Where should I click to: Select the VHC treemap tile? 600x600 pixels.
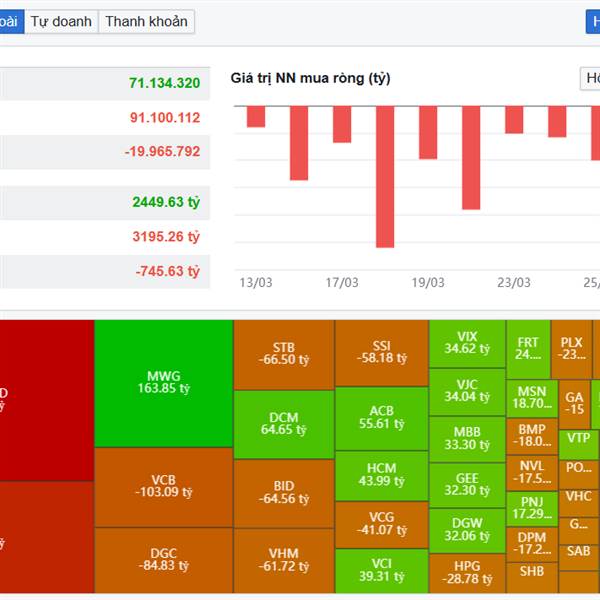tap(578, 503)
